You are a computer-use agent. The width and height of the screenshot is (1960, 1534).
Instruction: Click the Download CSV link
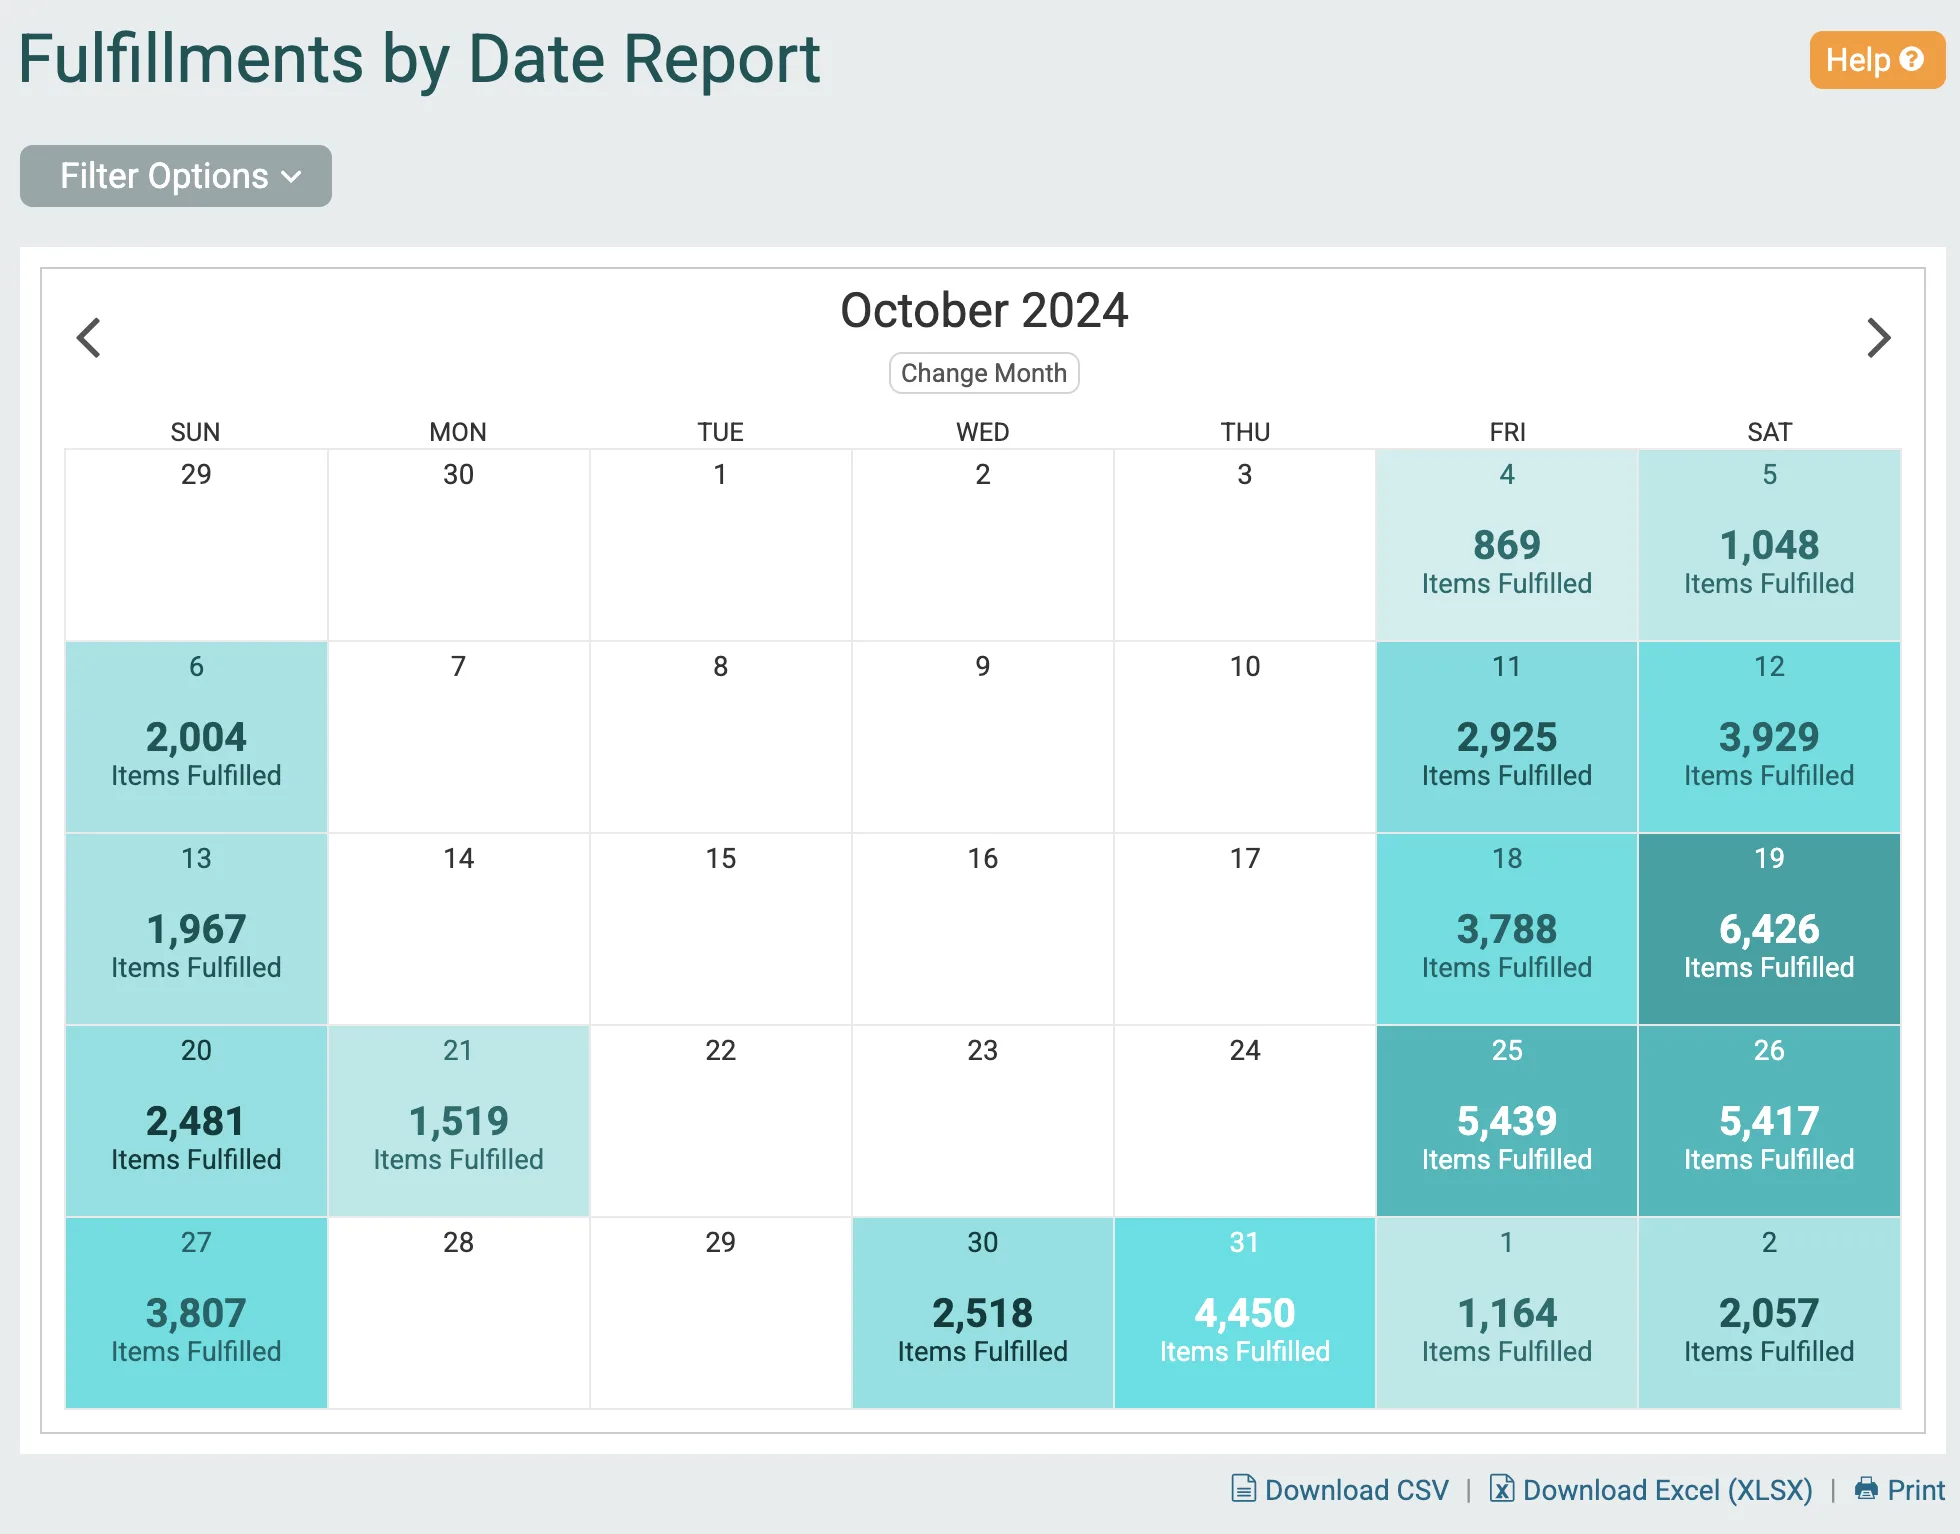click(1356, 1490)
